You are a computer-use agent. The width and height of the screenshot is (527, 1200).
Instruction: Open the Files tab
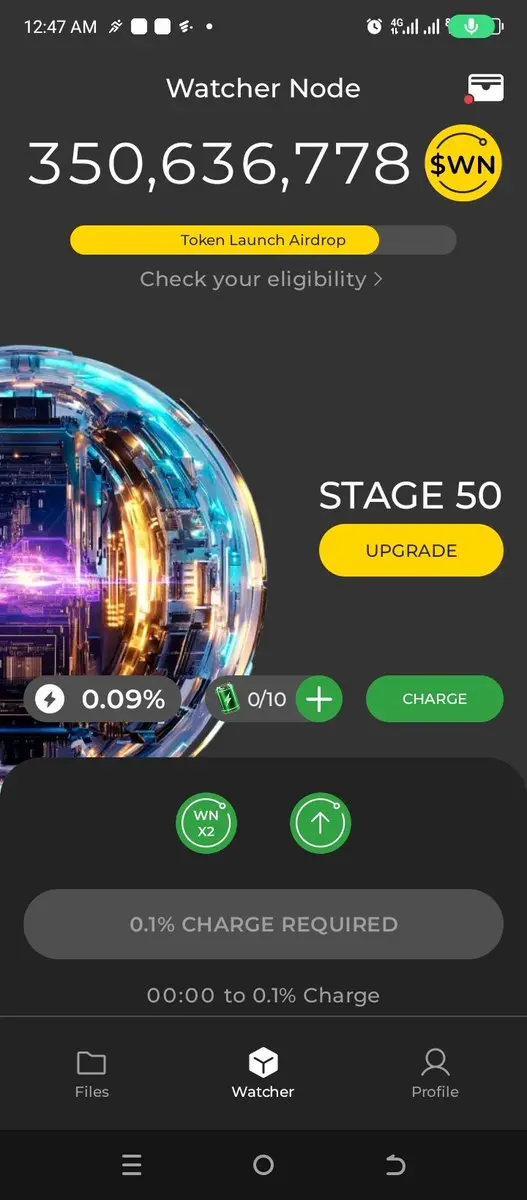point(91,1074)
